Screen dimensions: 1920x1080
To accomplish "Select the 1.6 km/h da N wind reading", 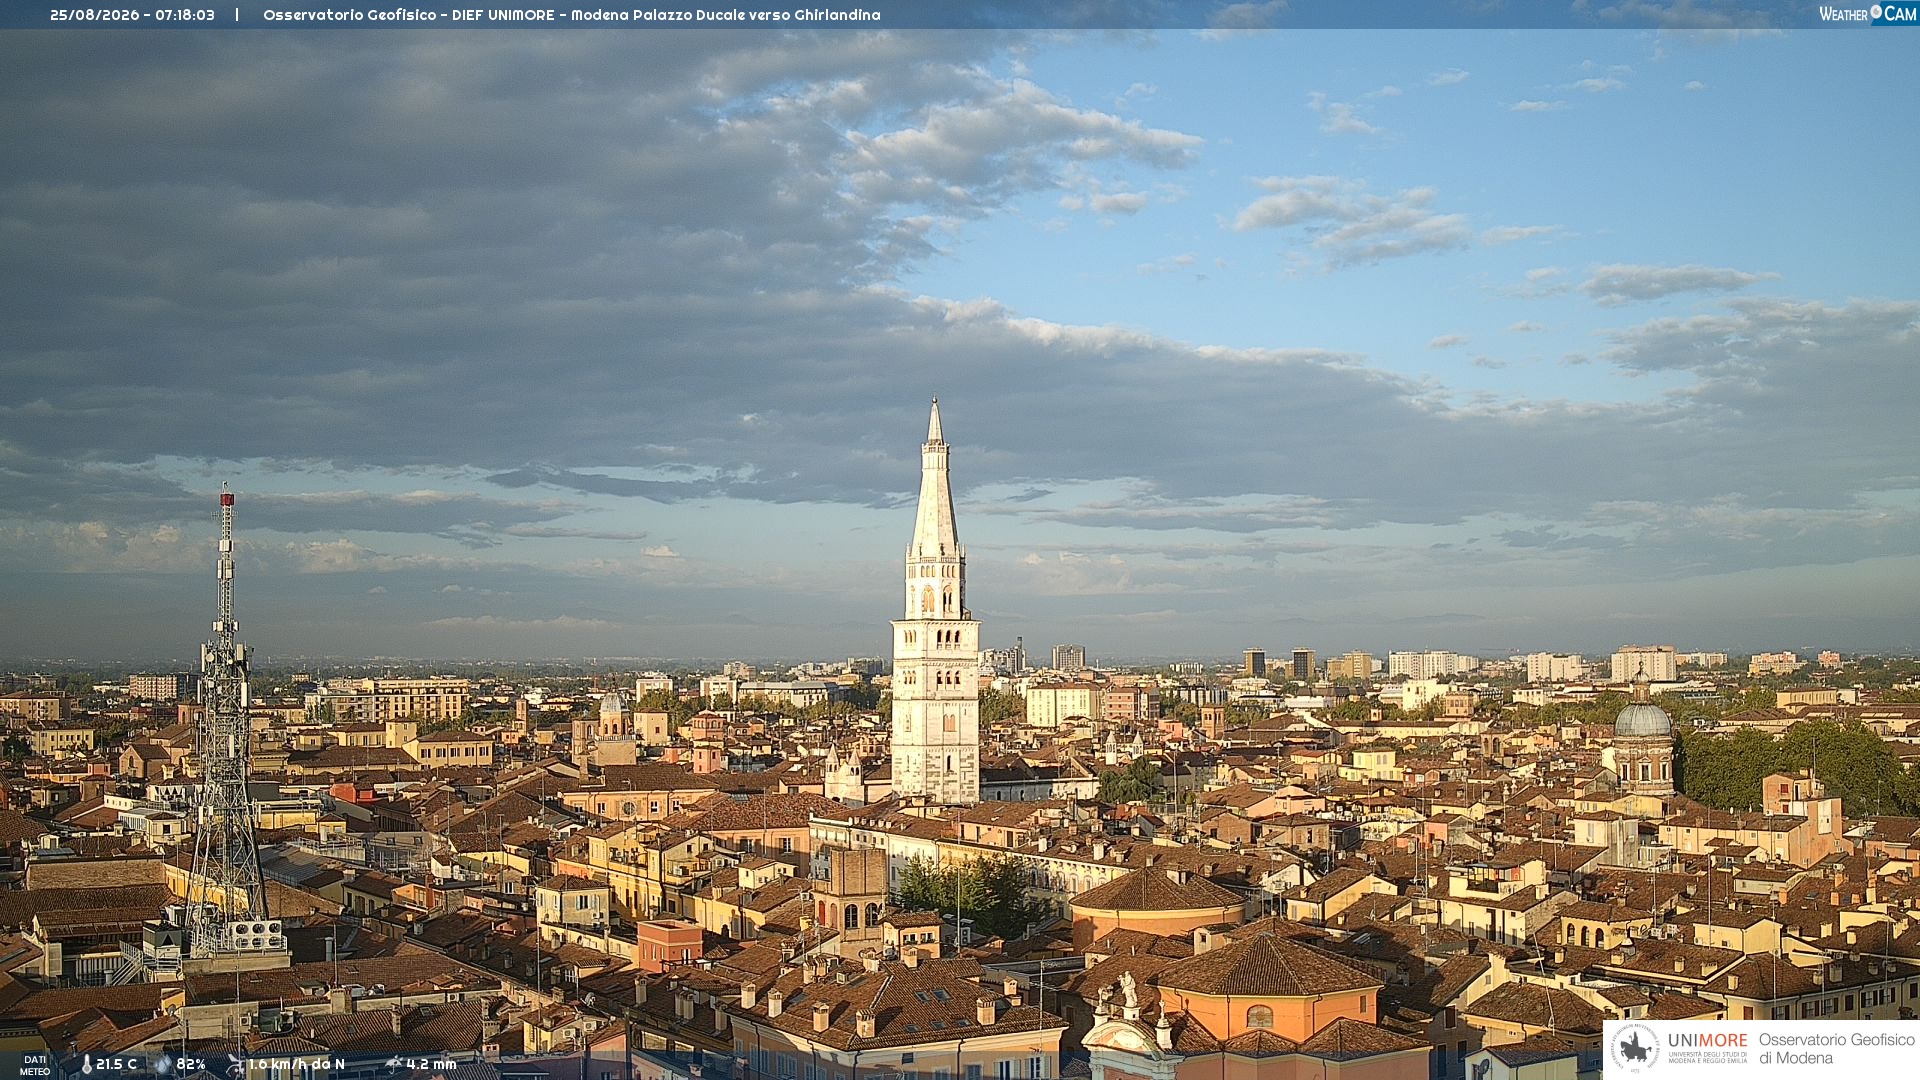I will pos(296,1064).
